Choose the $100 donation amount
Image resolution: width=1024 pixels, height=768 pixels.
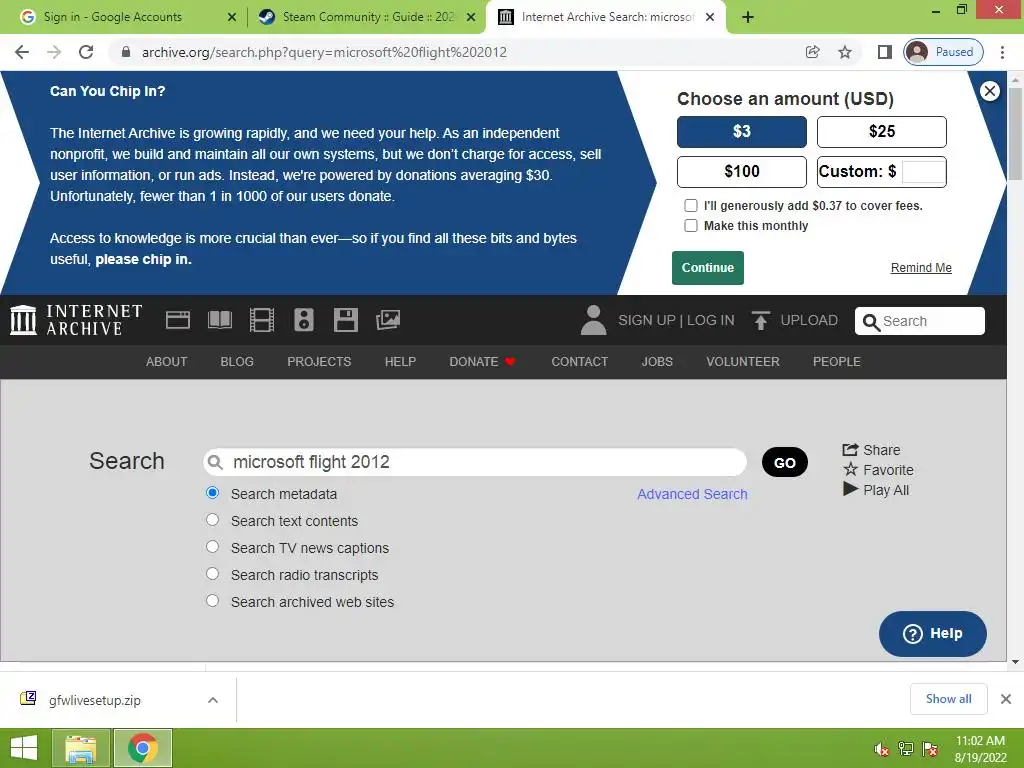pos(741,172)
